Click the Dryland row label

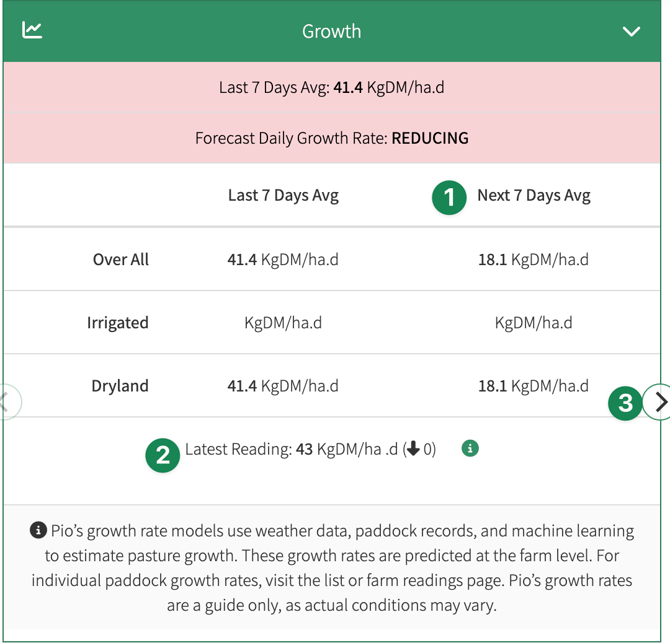click(x=120, y=385)
